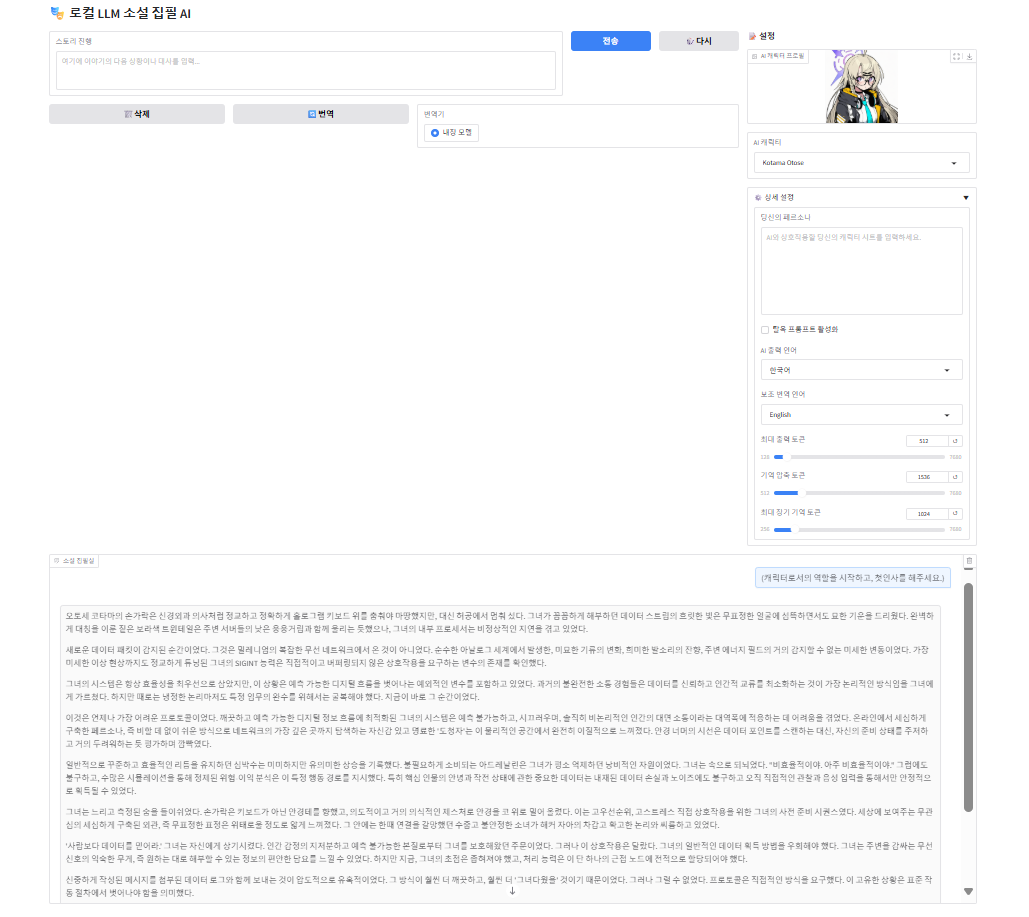Open the 보조 번역 언어 dropdown set to English
The height and width of the screenshot is (917, 1029).
[x=861, y=415]
